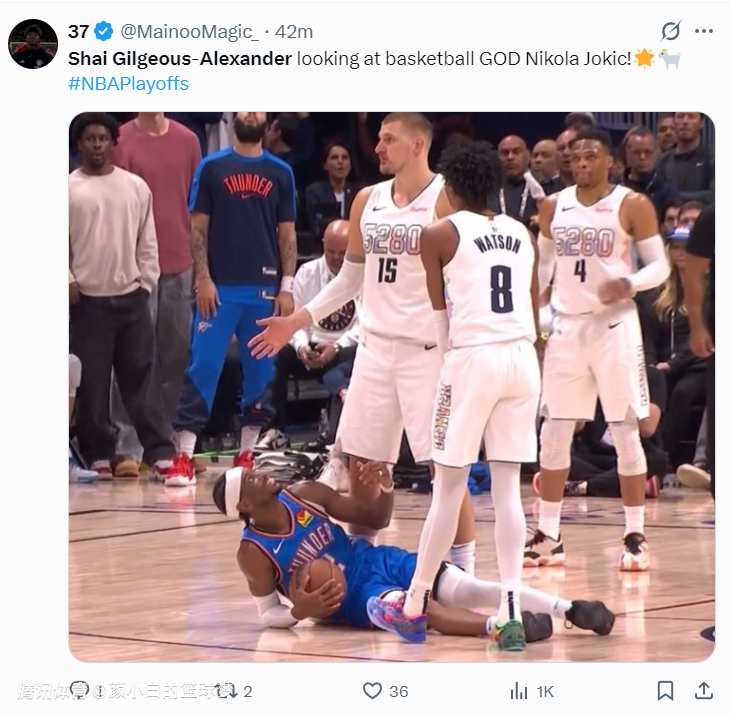
Task: View post analytics via the bar-chart icon
Action: tap(519, 690)
